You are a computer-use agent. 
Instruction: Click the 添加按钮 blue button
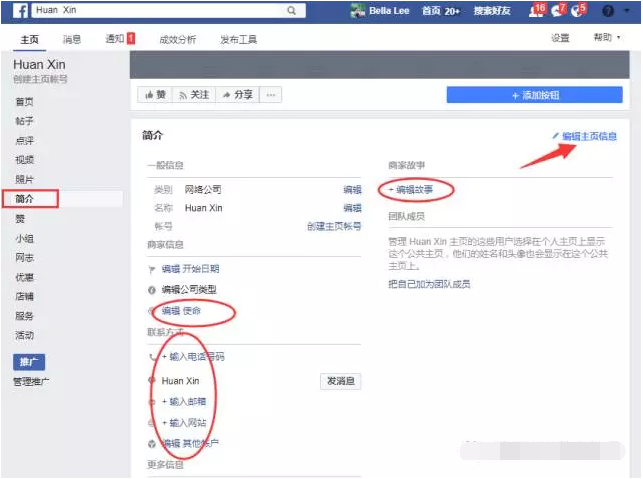pos(534,95)
